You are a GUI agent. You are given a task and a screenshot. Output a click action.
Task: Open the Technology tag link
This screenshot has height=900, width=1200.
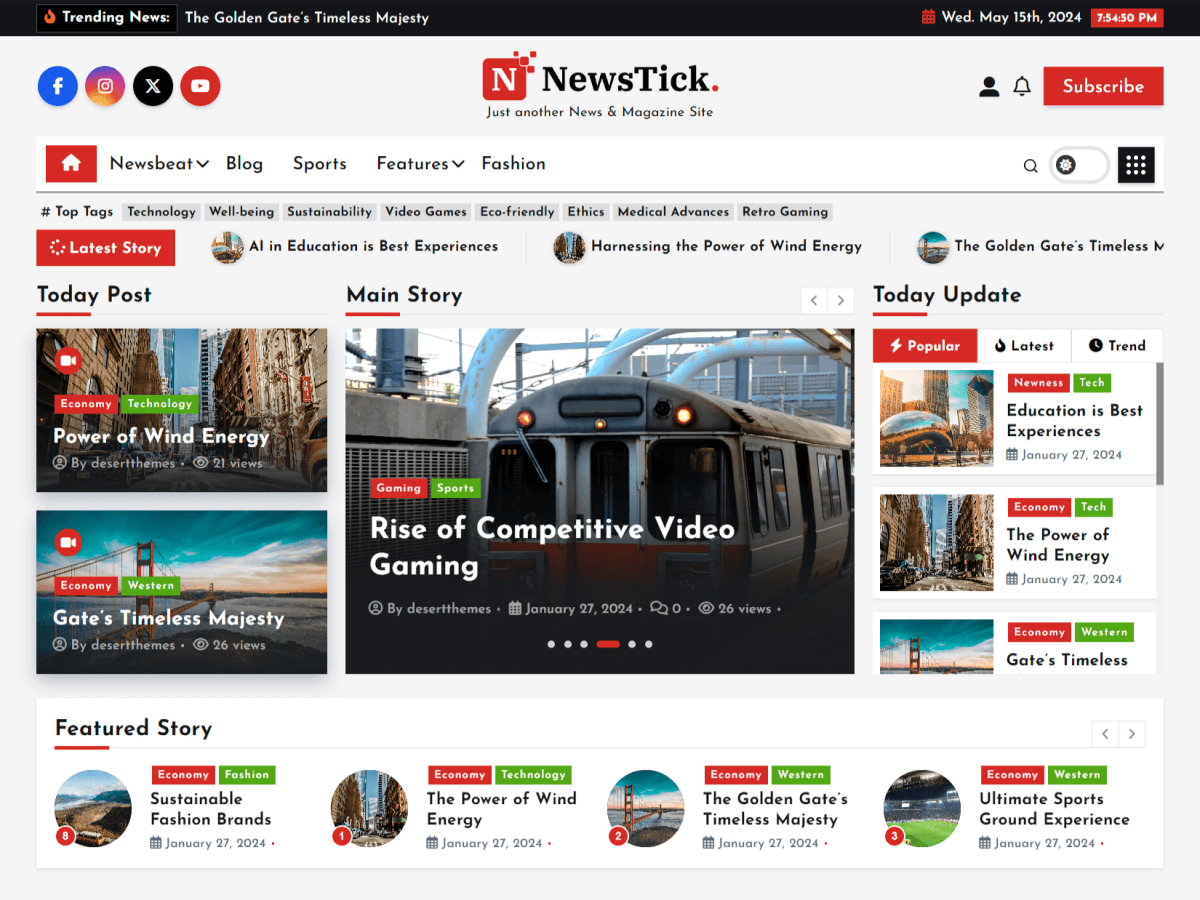tap(161, 211)
